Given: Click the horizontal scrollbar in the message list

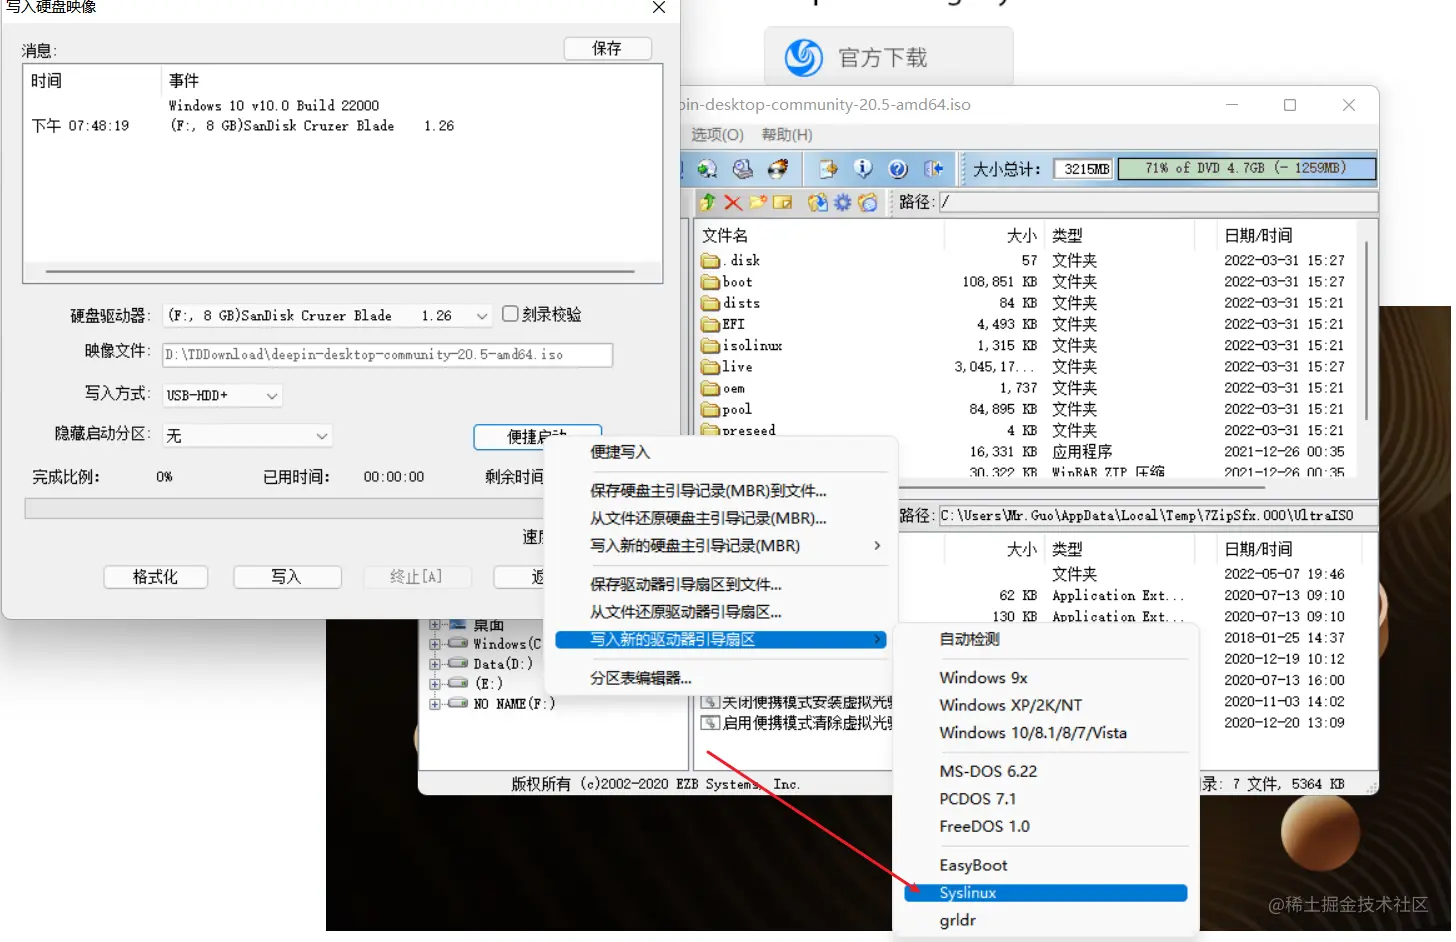Looking at the screenshot, I should (340, 271).
